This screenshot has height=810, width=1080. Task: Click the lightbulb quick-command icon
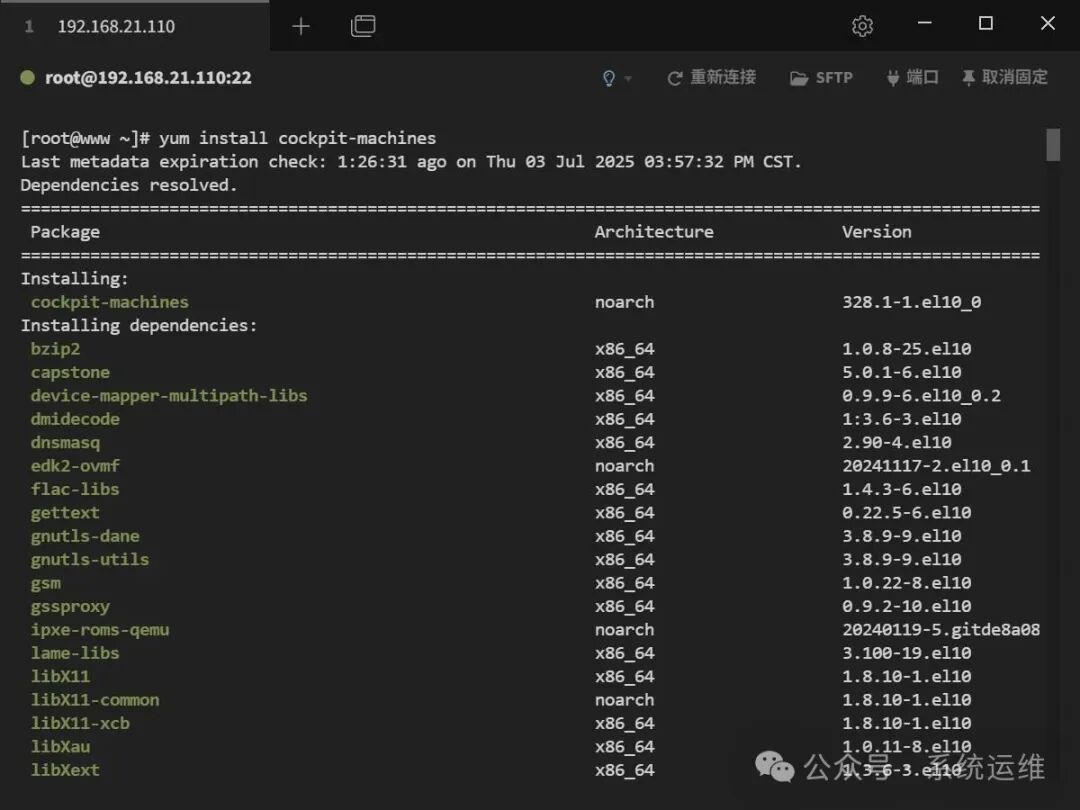[608, 77]
